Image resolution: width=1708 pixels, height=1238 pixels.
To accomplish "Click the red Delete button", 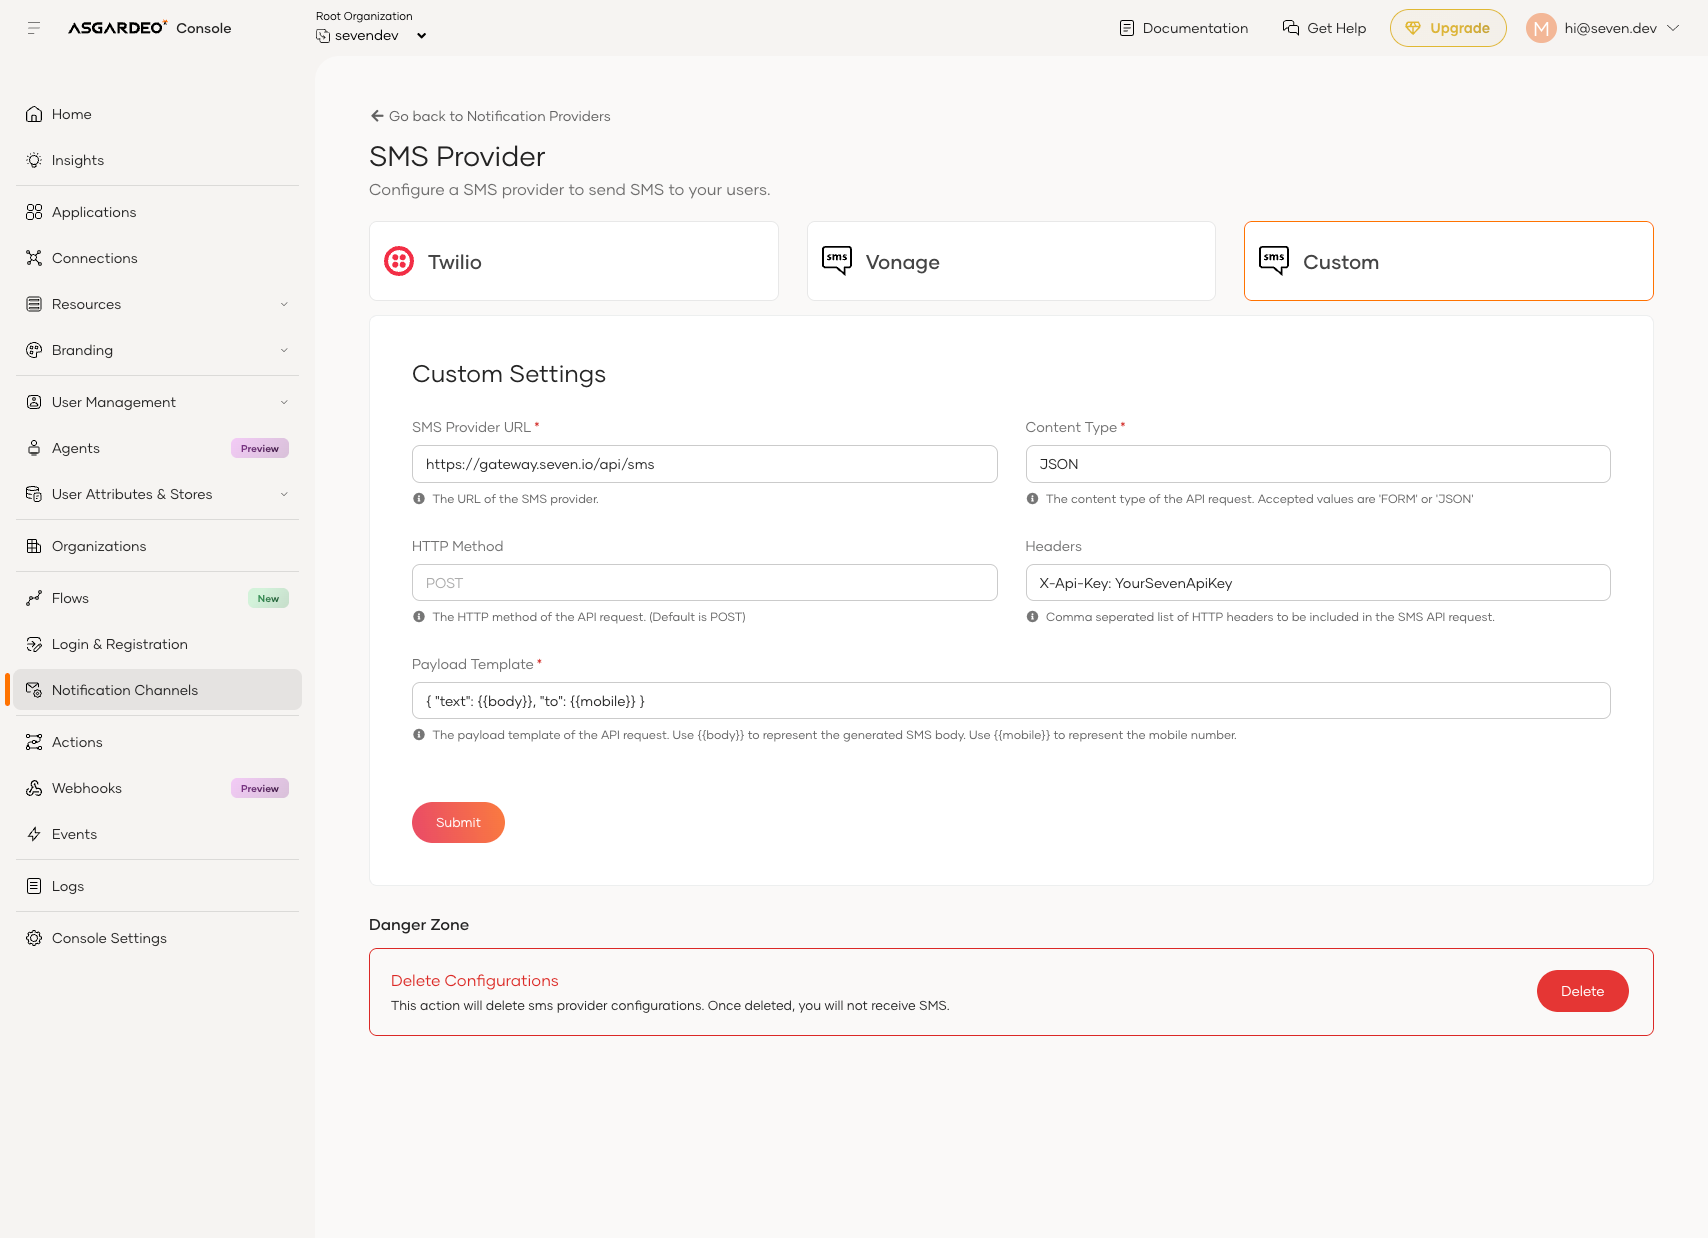I will tap(1582, 991).
